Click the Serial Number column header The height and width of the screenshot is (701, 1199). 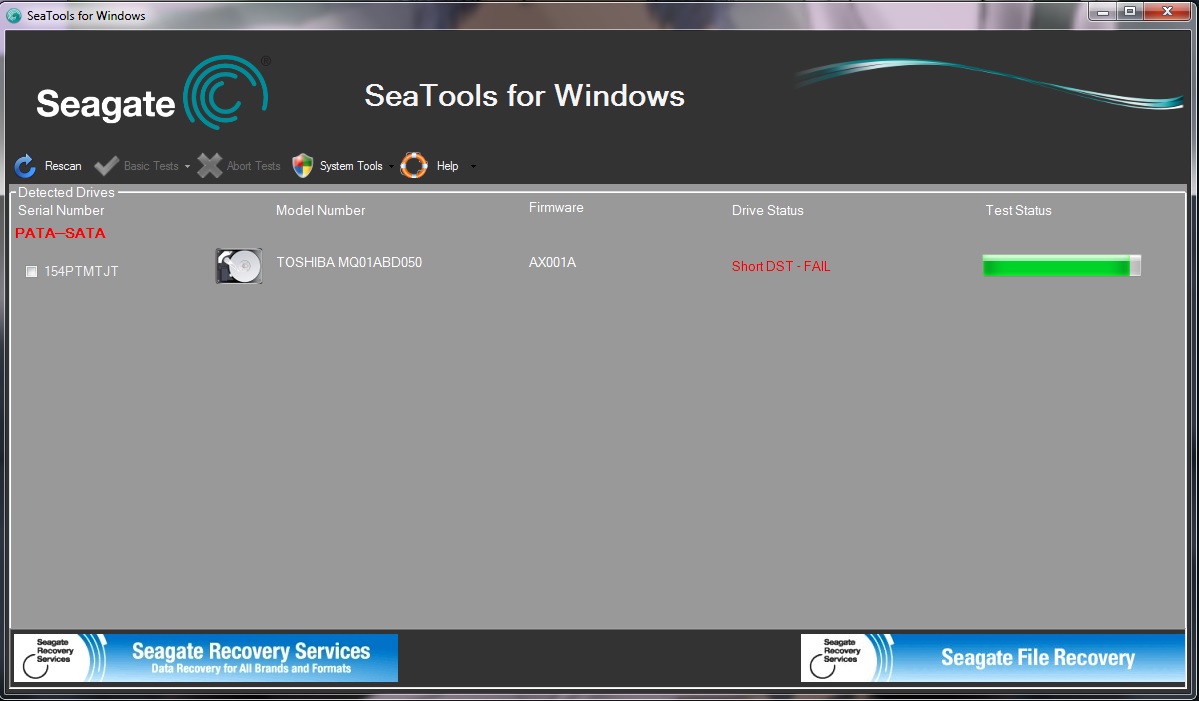(x=61, y=210)
